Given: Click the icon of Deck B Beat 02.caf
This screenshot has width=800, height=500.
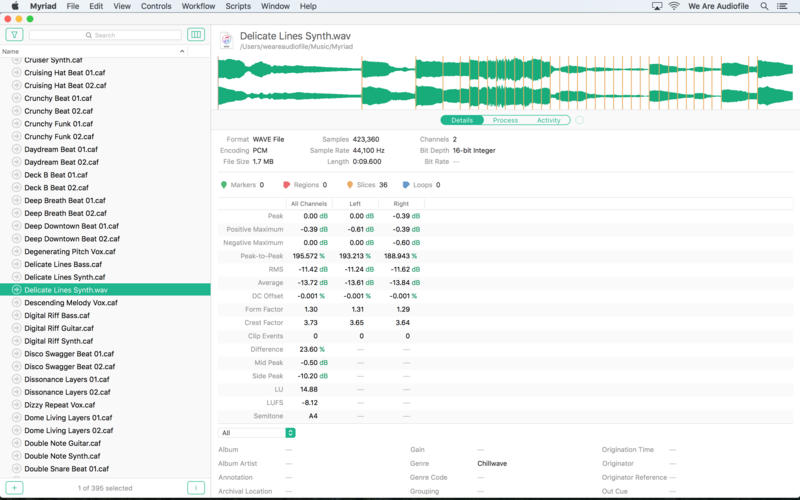Looking at the screenshot, I should pos(16,187).
